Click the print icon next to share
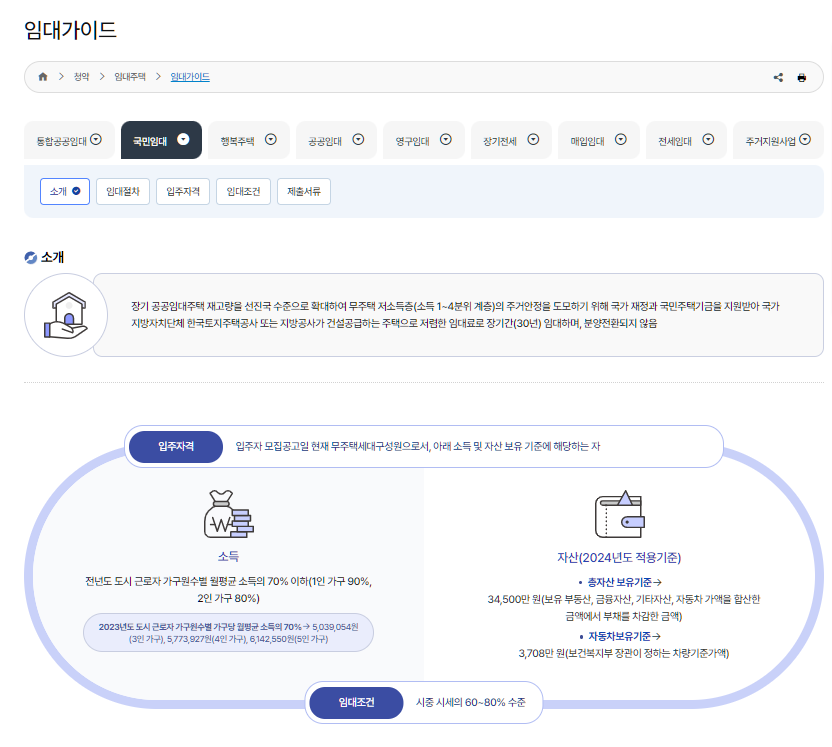 (802, 76)
